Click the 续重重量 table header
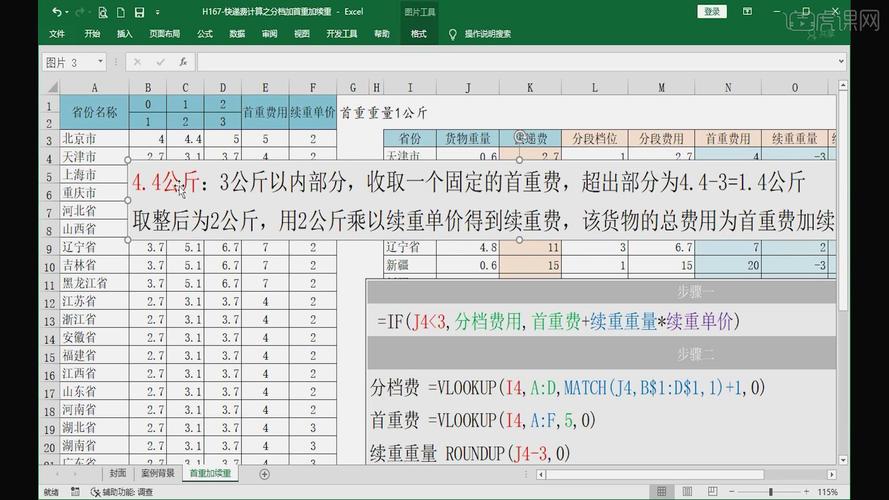889x500 pixels. (794, 138)
